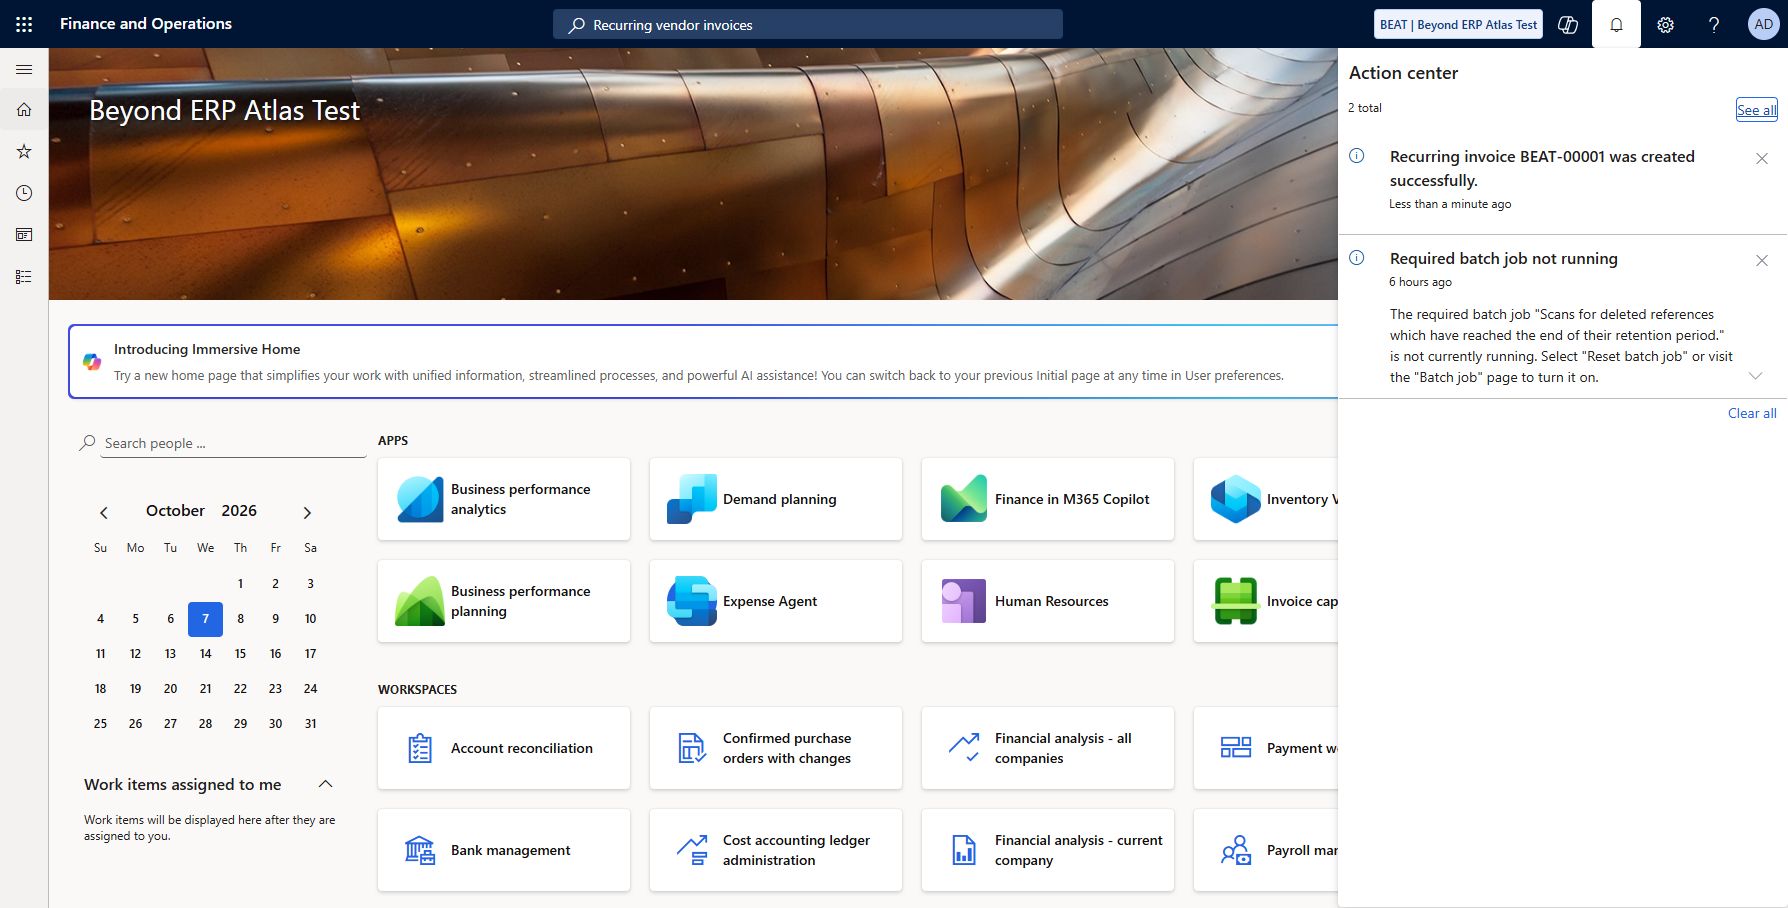Open Business performance planning app
This screenshot has height=908, width=1788.
click(x=504, y=601)
